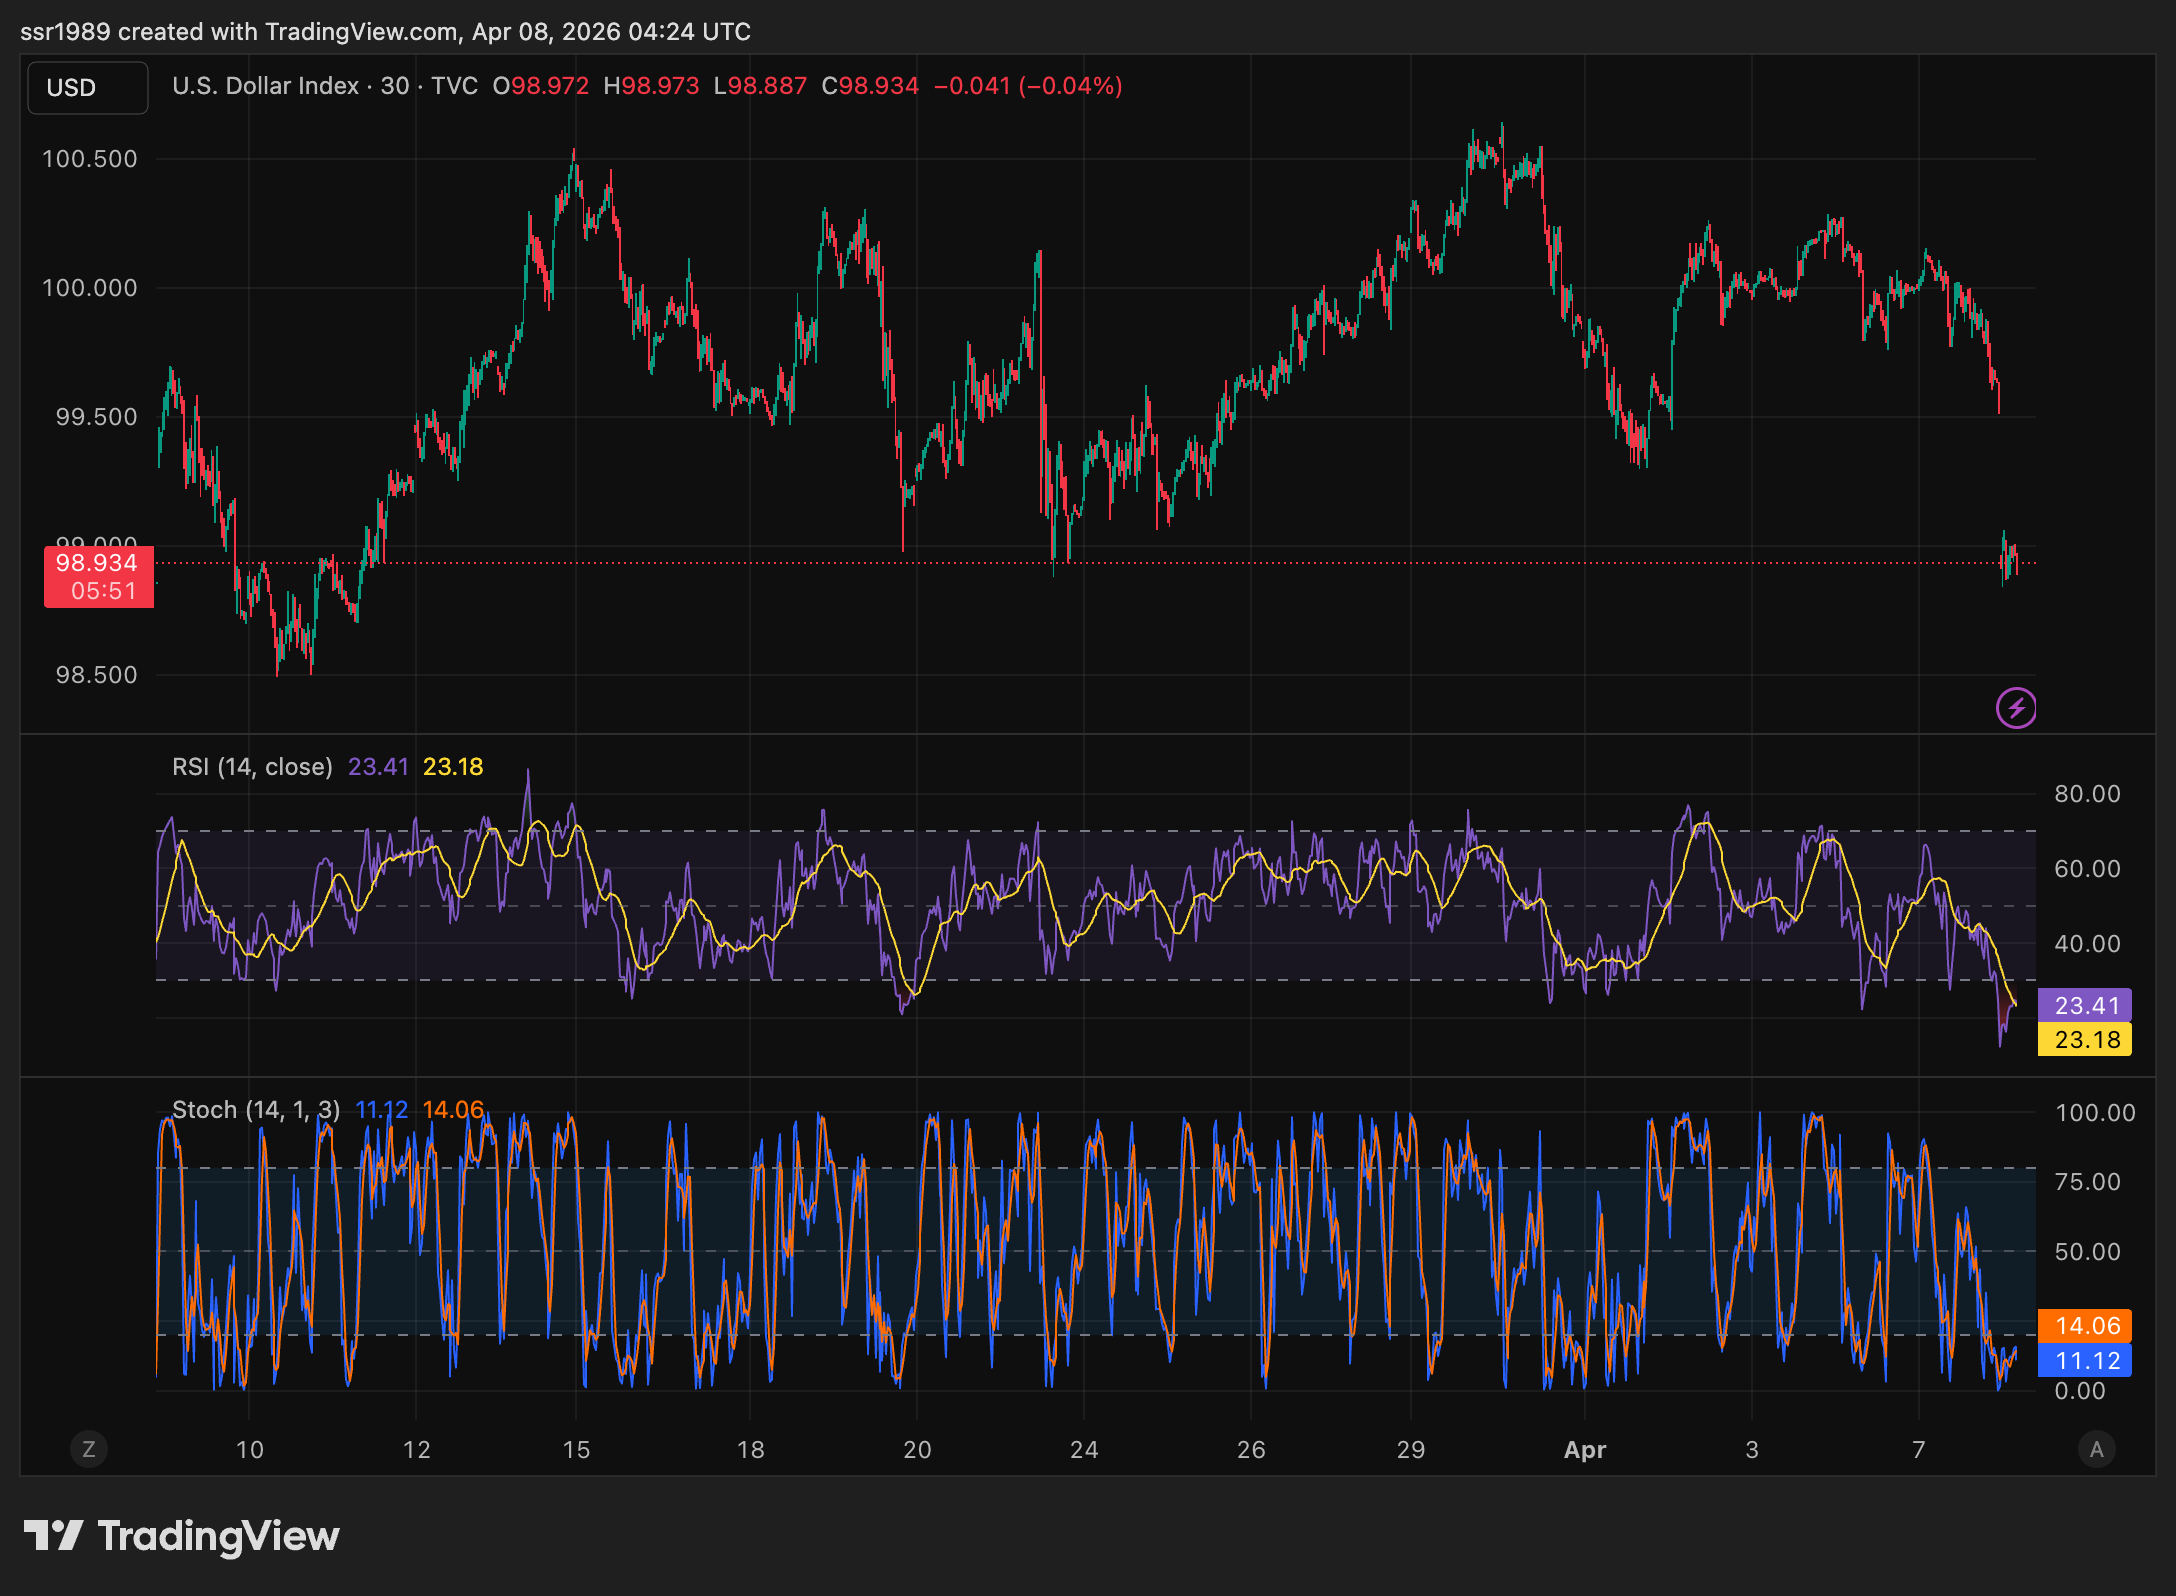
Task: Click the 15 date label on time axis
Action: click(576, 1450)
